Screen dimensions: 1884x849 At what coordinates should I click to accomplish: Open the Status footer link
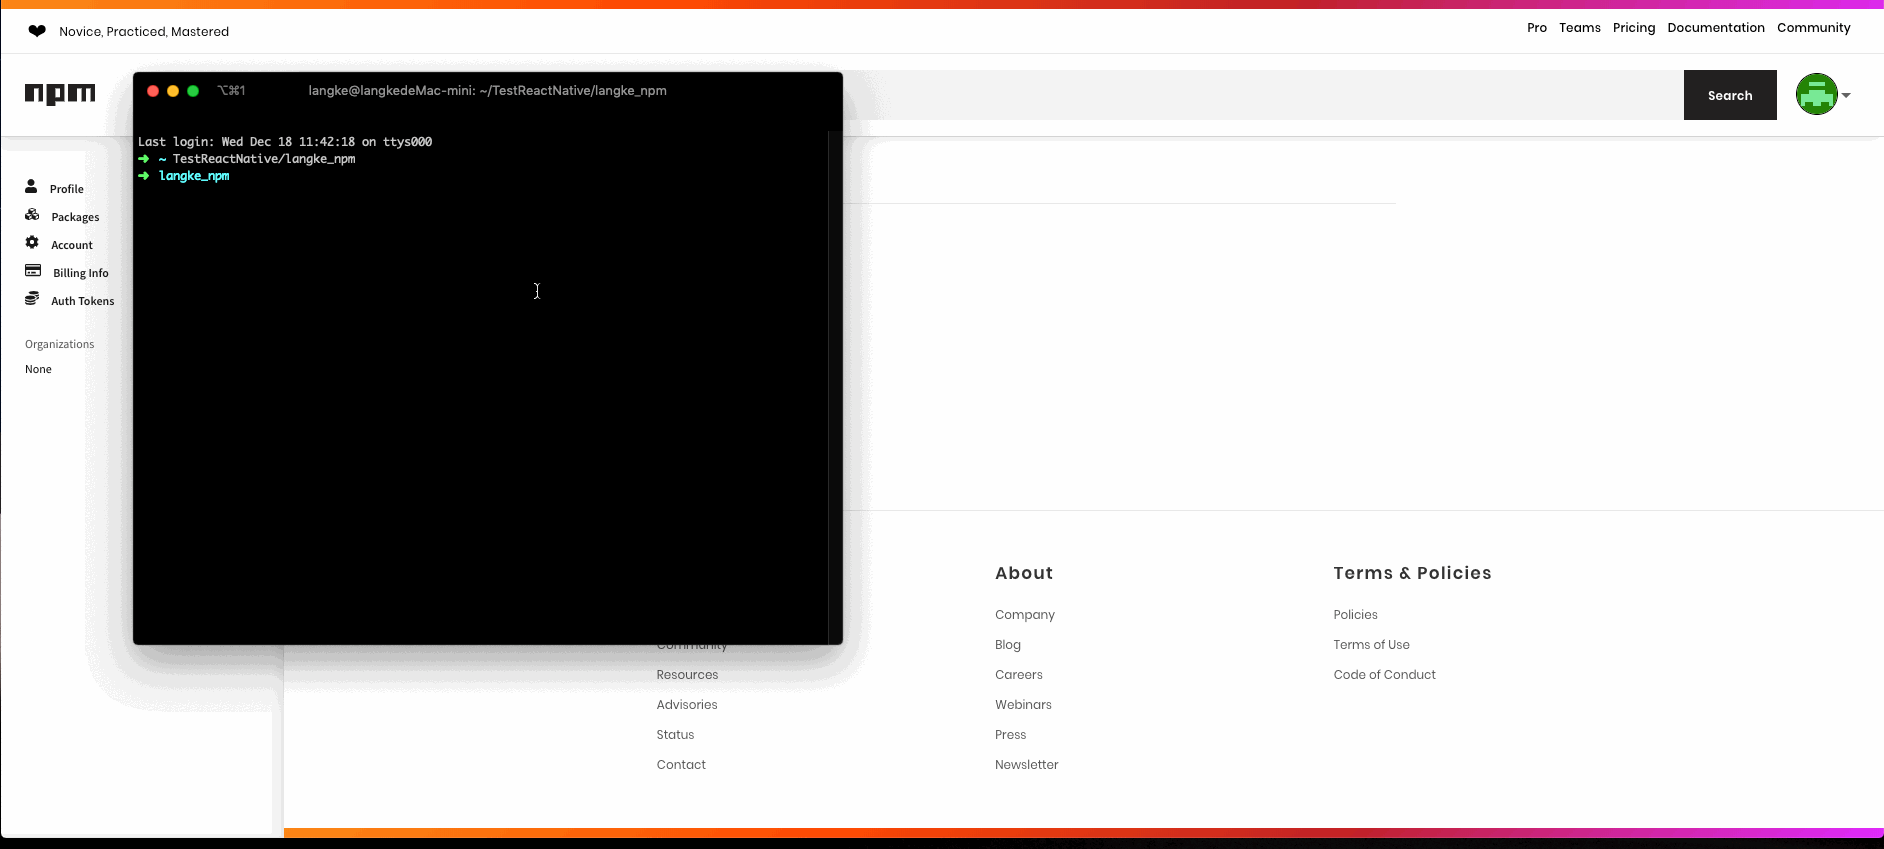pyautogui.click(x=675, y=735)
